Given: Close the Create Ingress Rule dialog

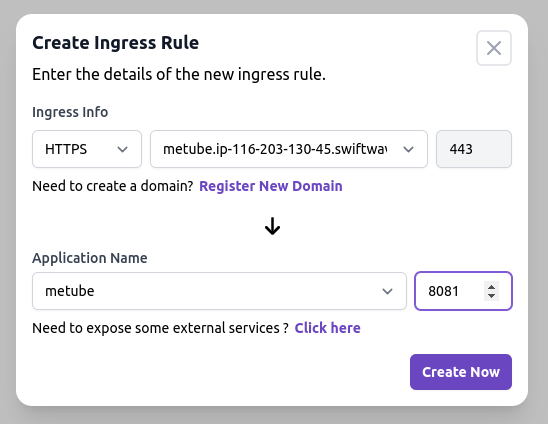Looking at the screenshot, I should [x=493, y=48].
